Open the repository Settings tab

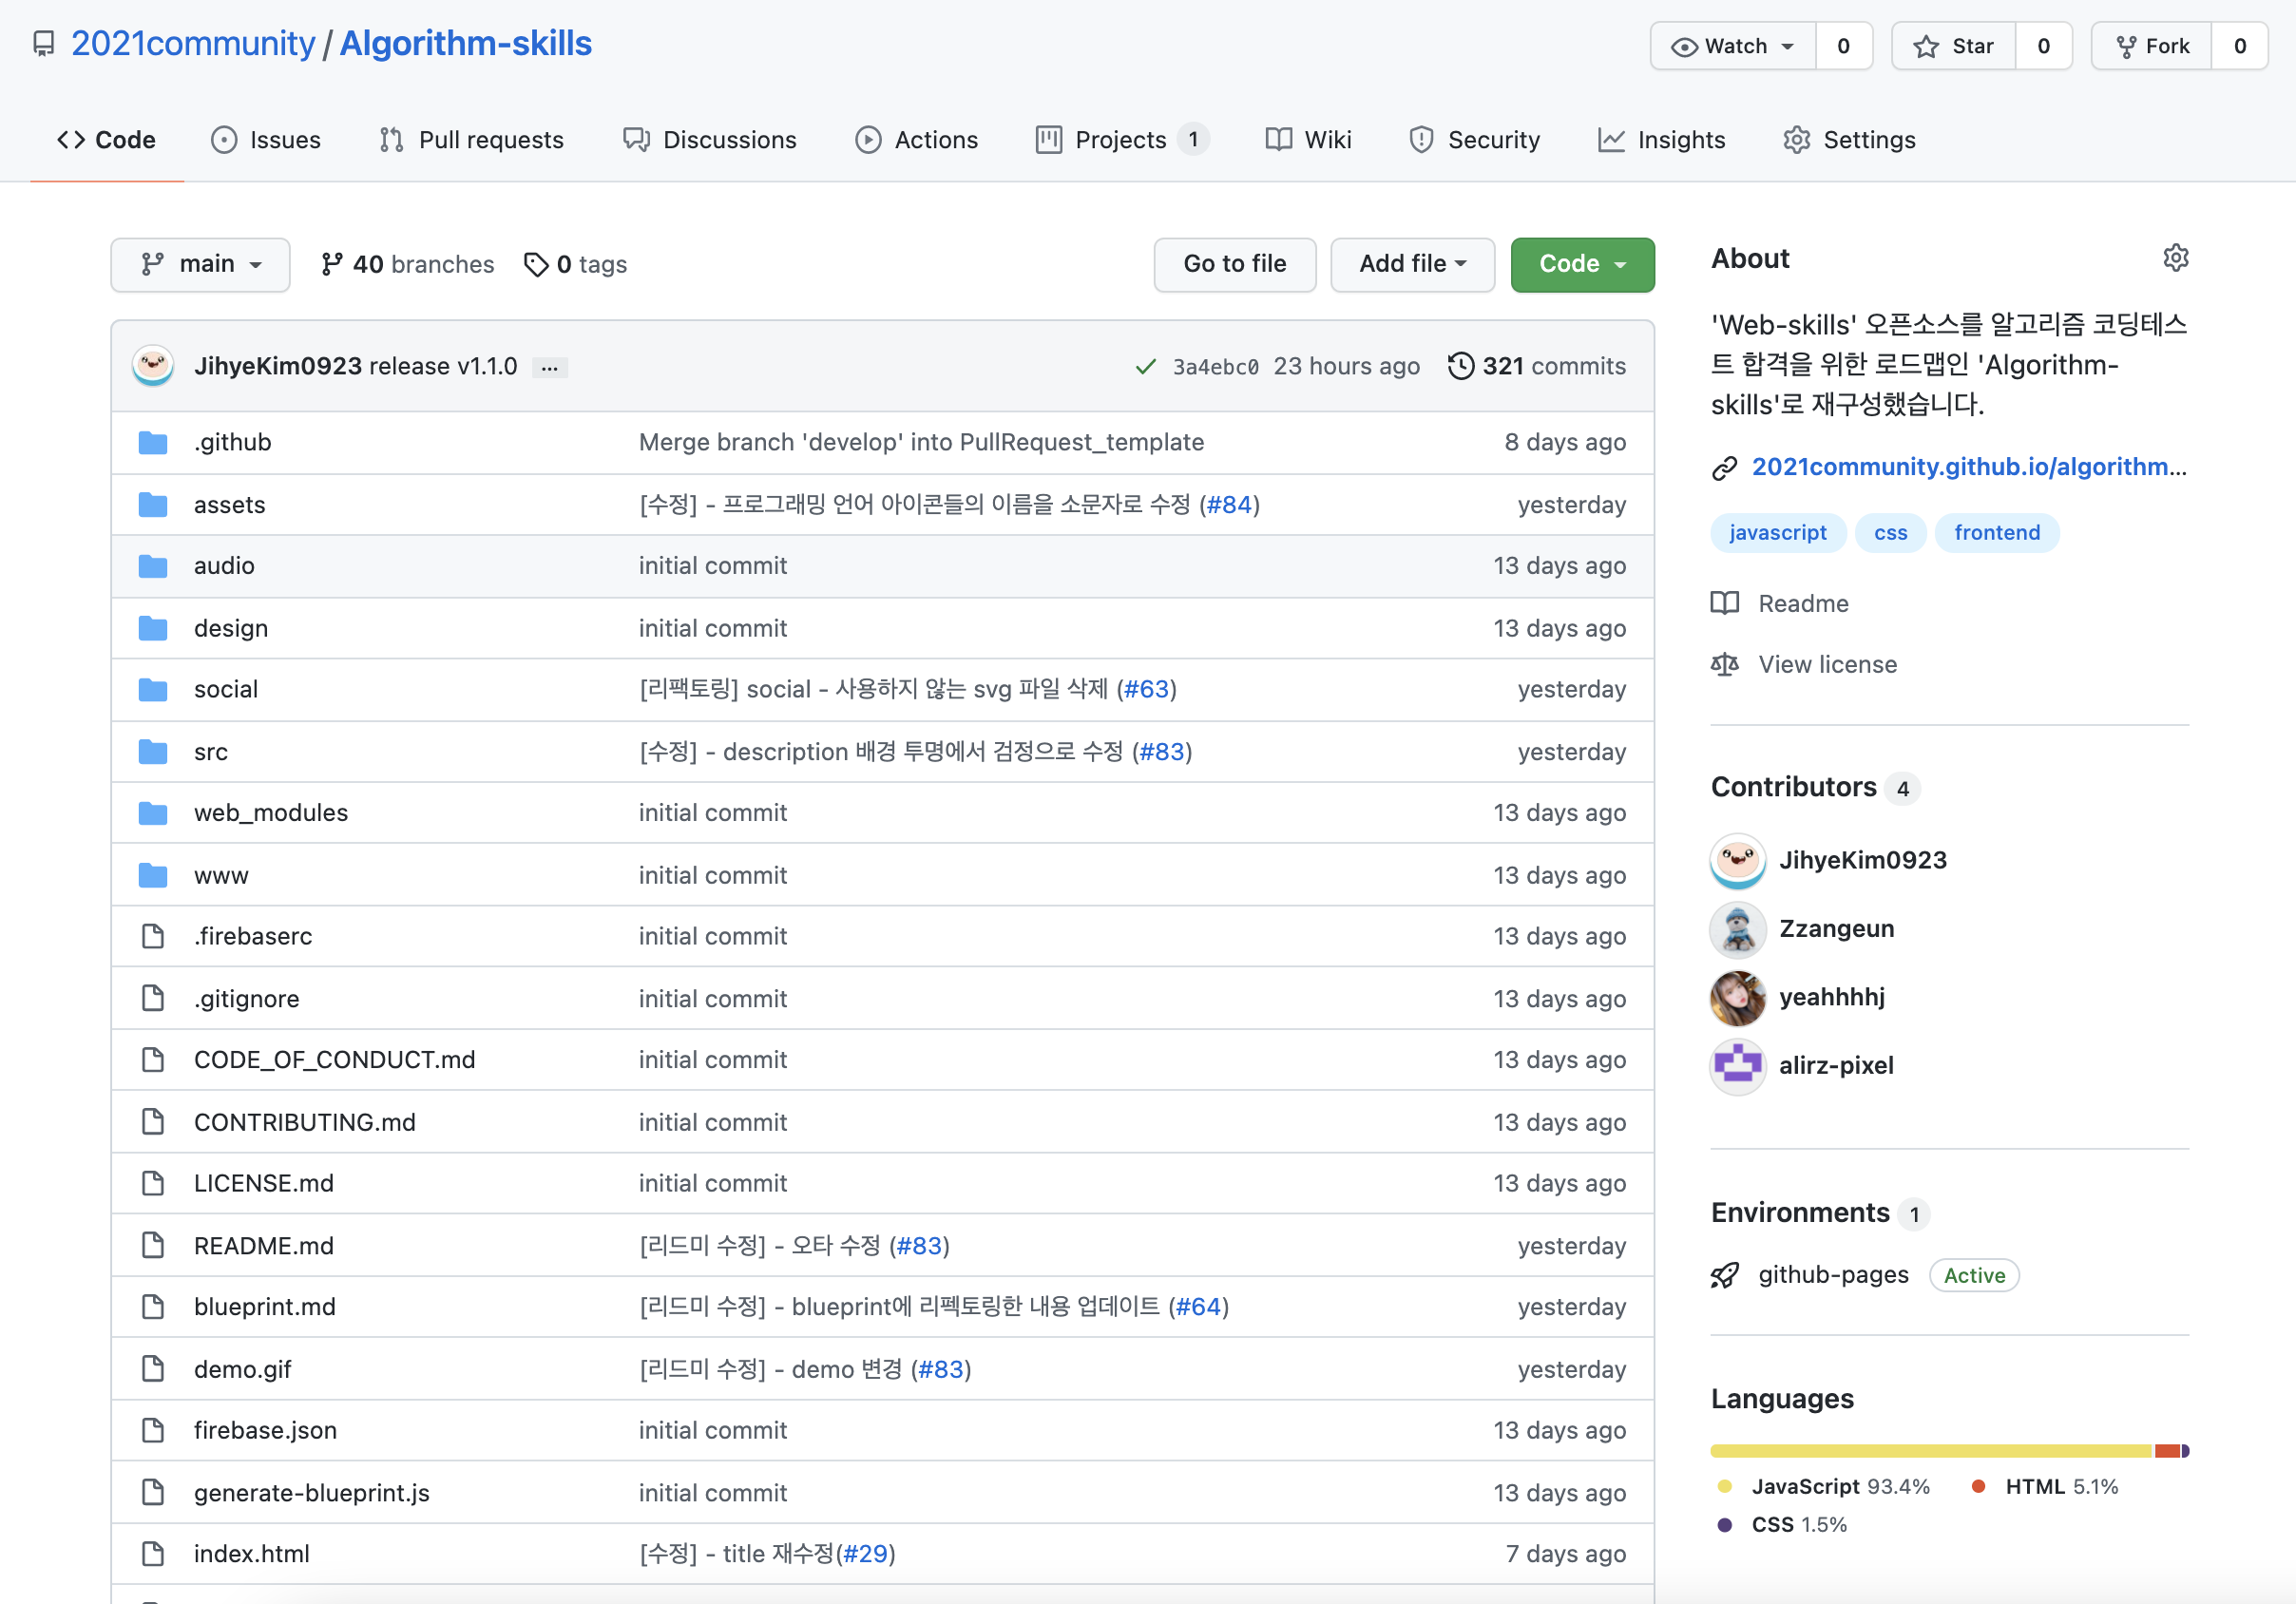[1850, 140]
